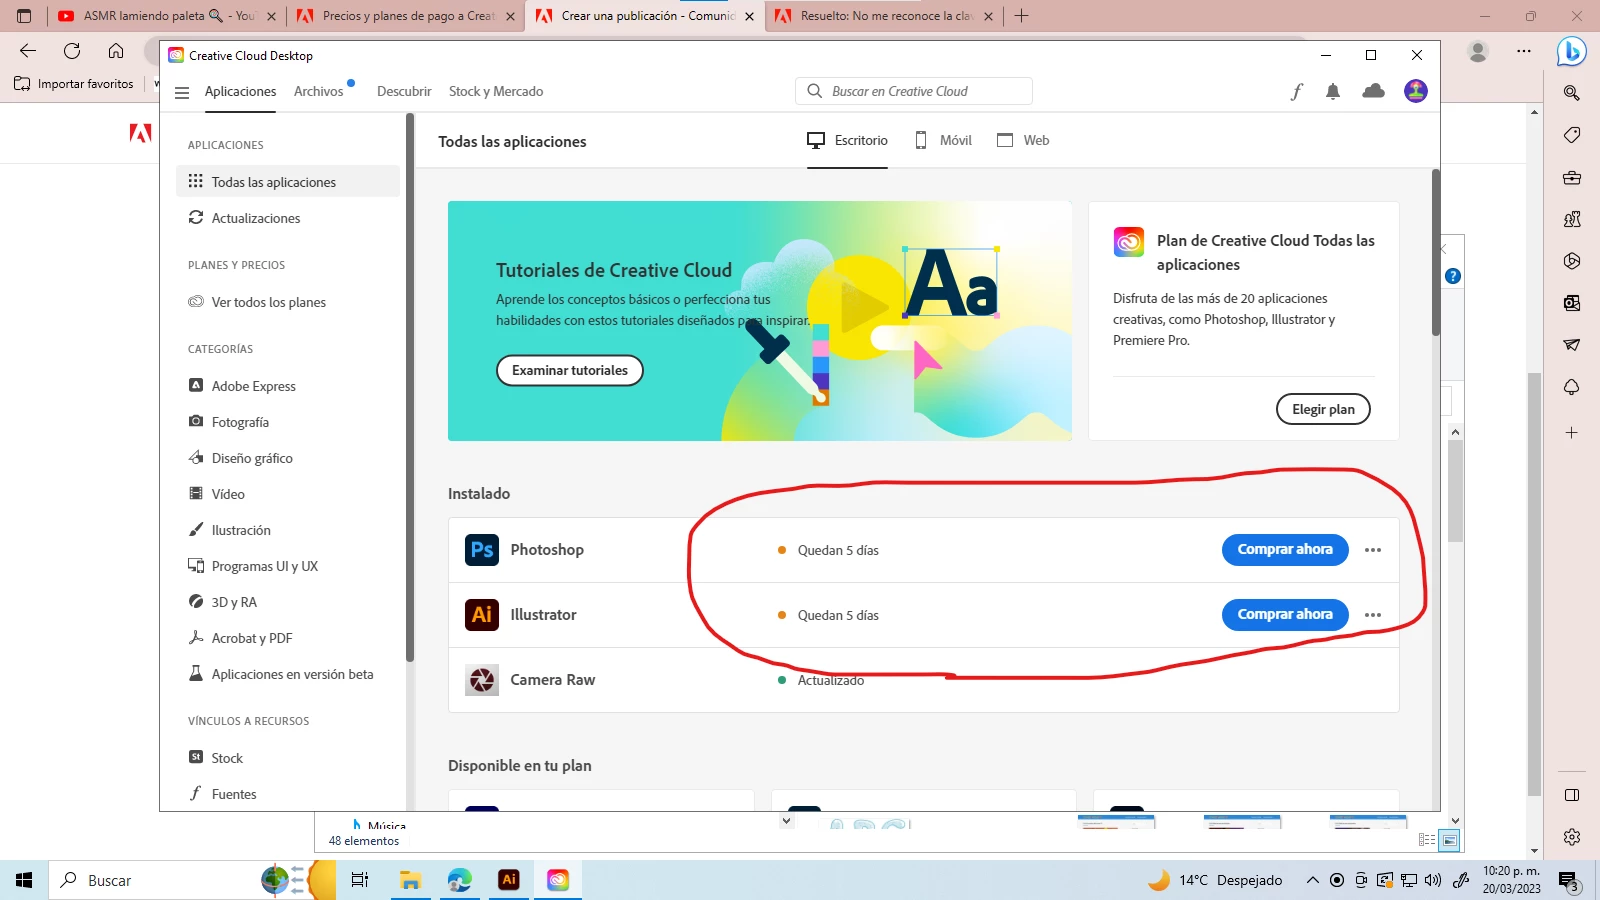Image resolution: width=1600 pixels, height=900 pixels.
Task: Open the Bing sidebar button in Edge
Action: pos(1572,50)
